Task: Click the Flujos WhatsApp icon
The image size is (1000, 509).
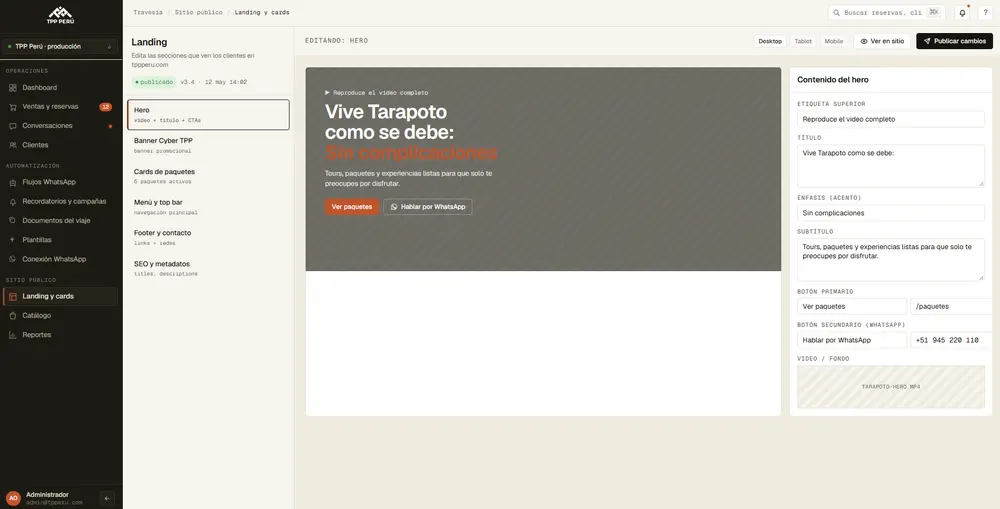Action: 13,182
